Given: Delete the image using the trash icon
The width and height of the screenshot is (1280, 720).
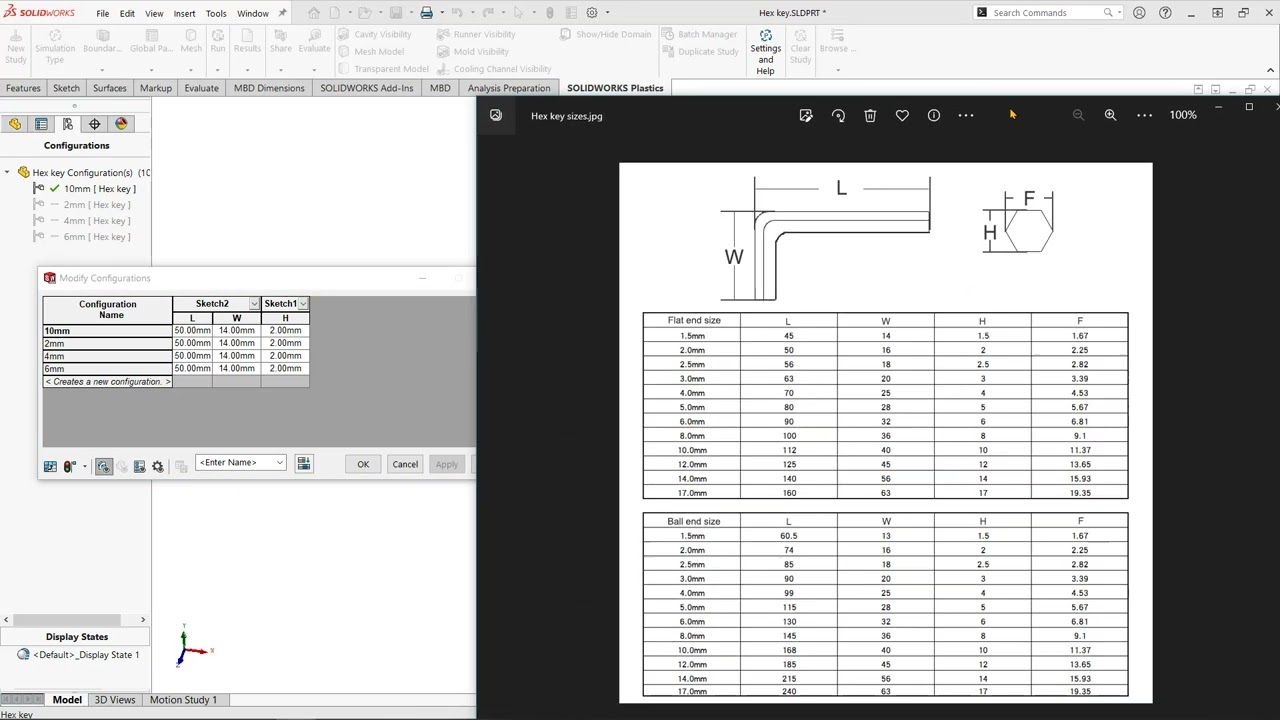Looking at the screenshot, I should click(870, 116).
